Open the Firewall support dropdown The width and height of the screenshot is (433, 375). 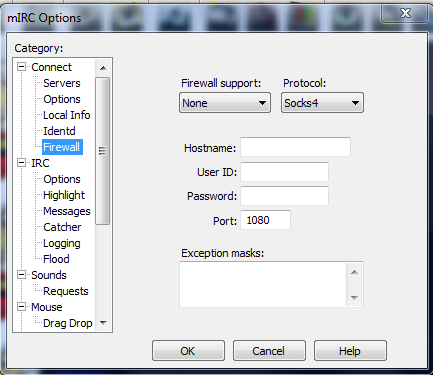[225, 103]
